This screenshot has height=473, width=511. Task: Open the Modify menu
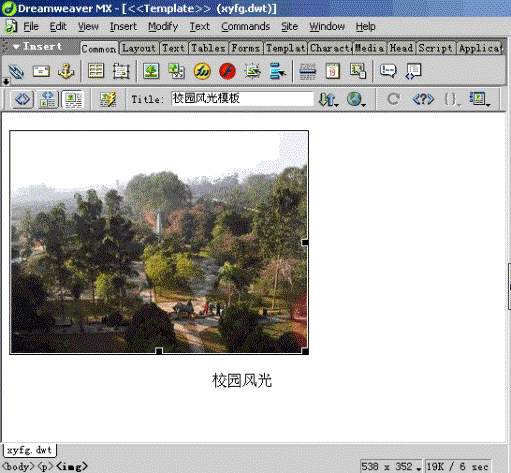tap(163, 26)
